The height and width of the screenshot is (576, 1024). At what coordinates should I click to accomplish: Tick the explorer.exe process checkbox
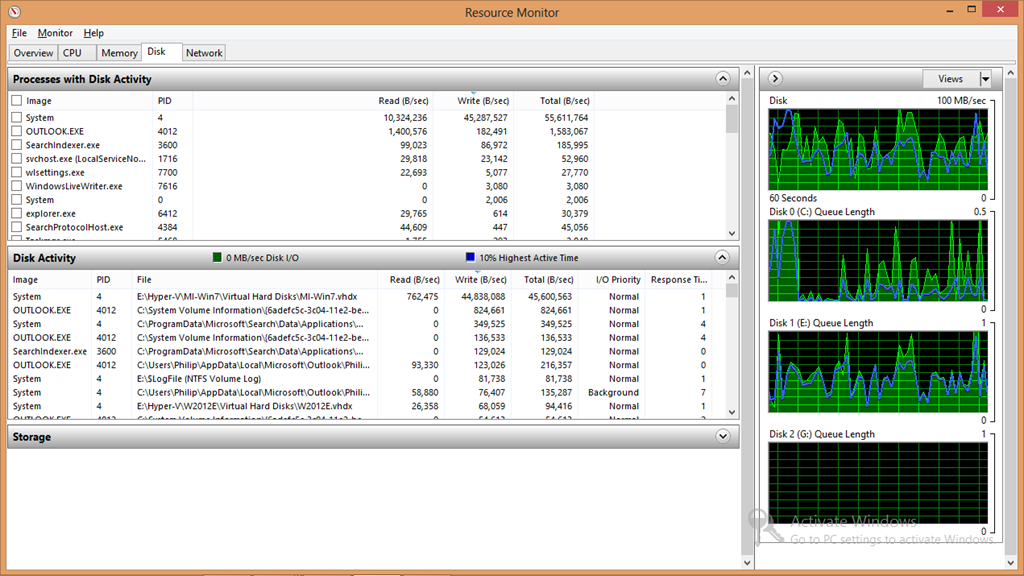[x=16, y=214]
